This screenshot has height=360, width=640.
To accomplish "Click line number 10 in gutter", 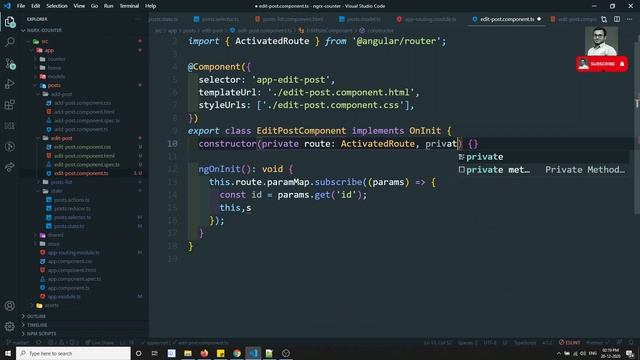I will tap(173, 144).
